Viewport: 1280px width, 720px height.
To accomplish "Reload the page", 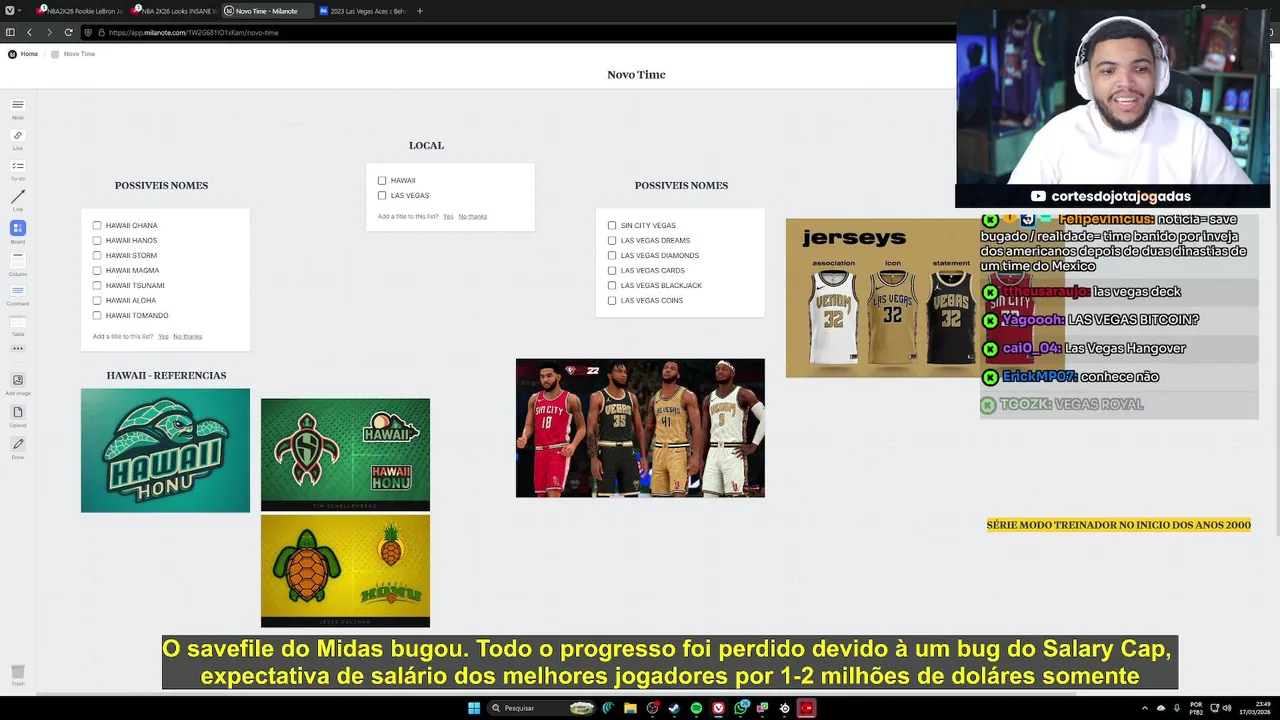I will (68, 32).
